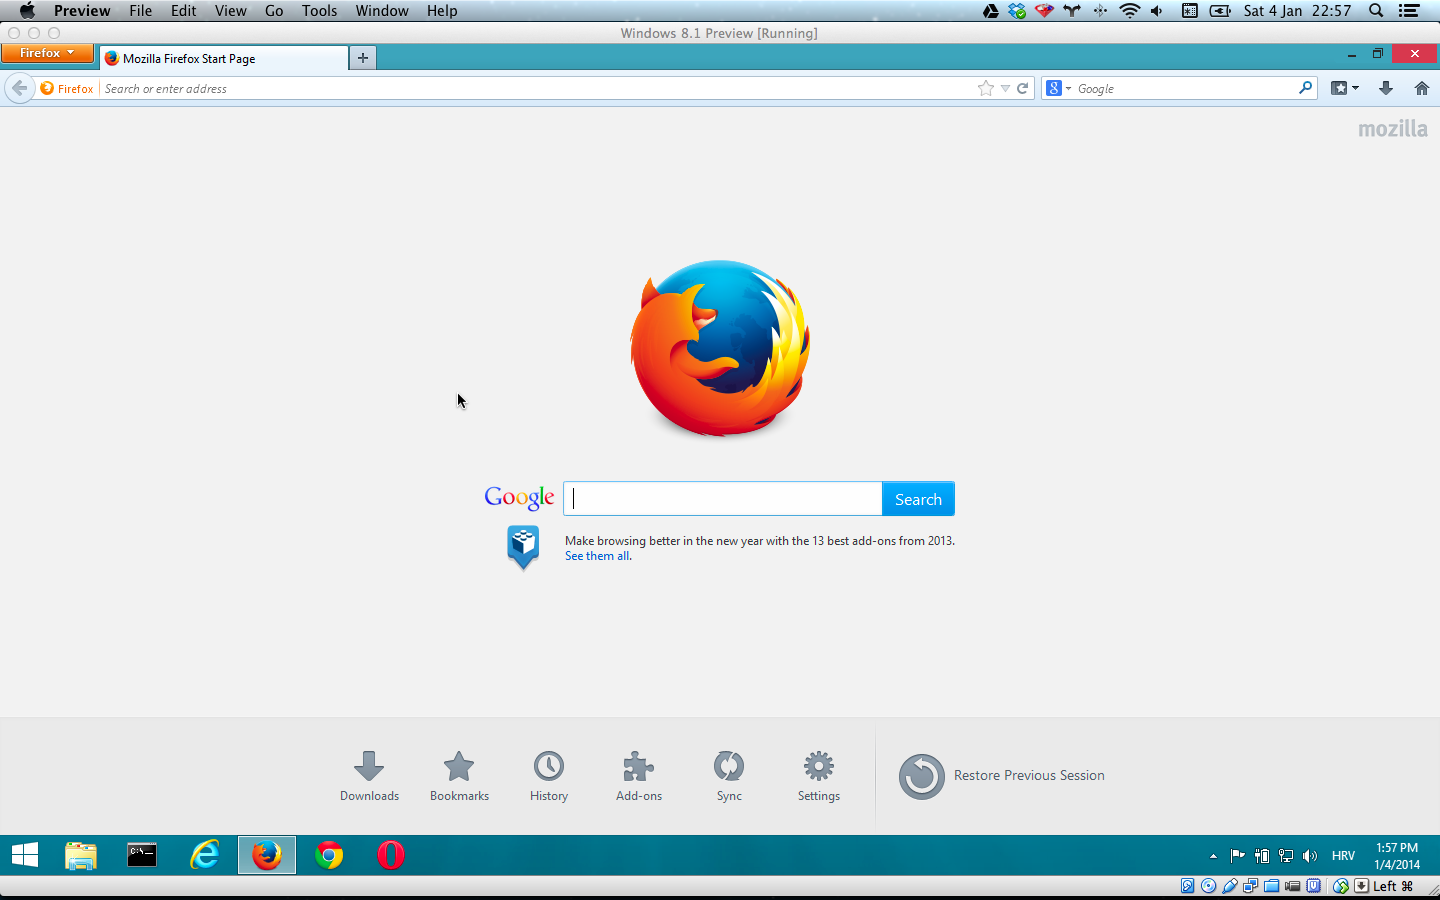
Task: Bookmark this page with the star icon
Action: (986, 88)
